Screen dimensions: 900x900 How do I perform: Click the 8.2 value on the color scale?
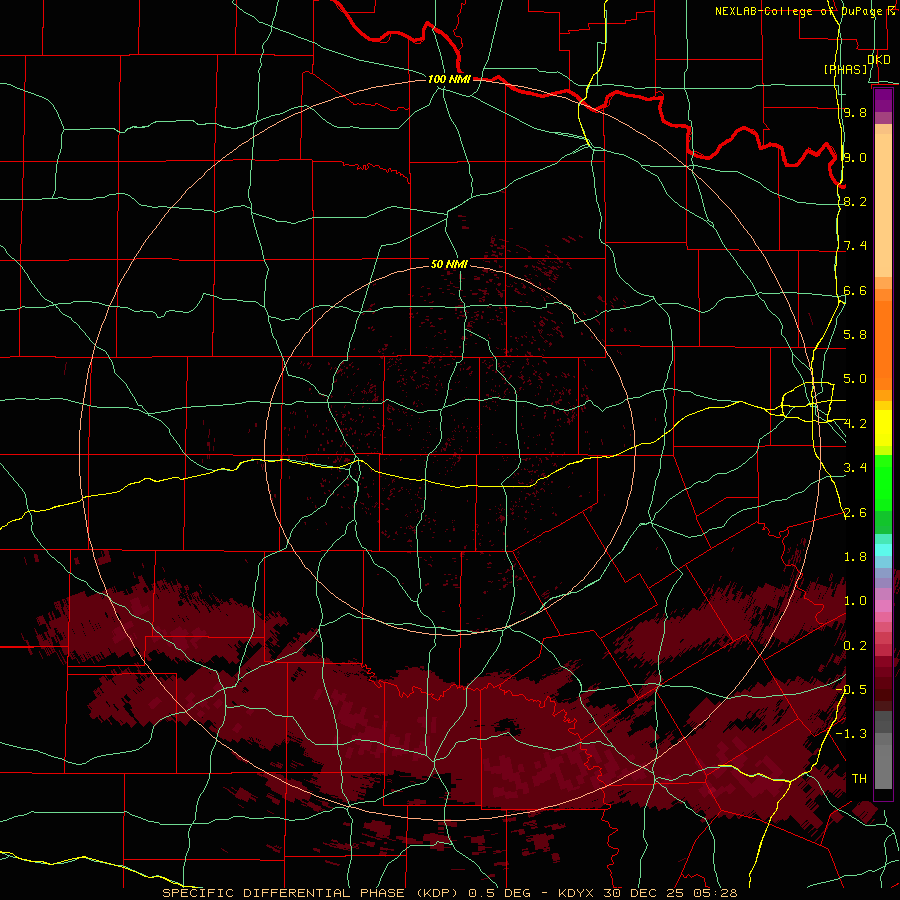(x=855, y=201)
